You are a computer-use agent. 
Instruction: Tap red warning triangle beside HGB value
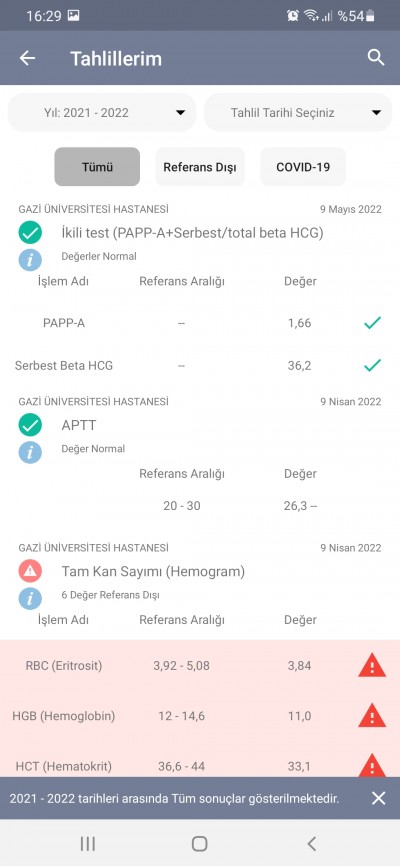pos(372,716)
